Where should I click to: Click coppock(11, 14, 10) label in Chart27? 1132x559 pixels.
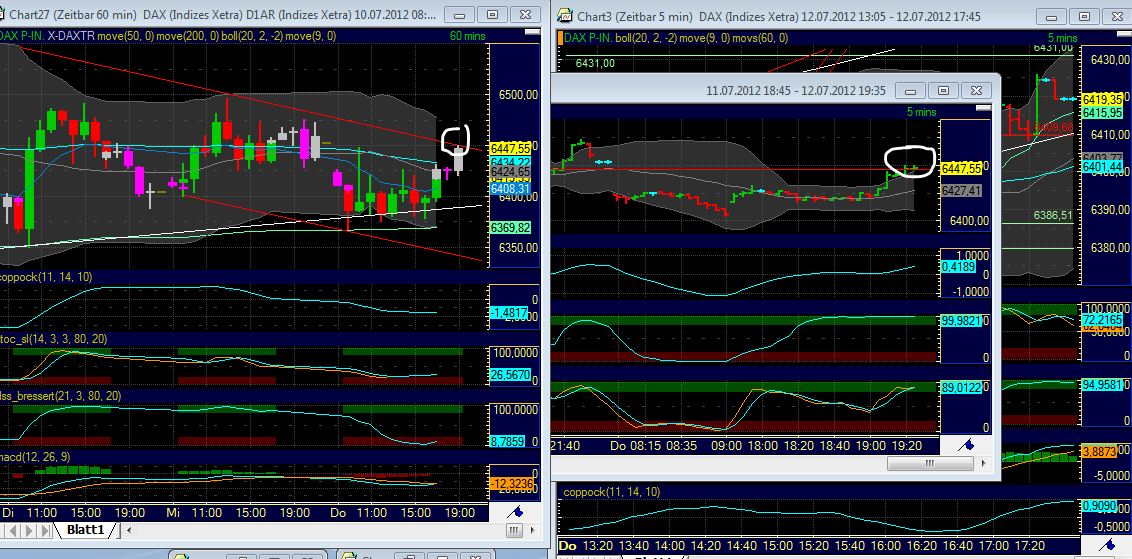[x=45, y=277]
